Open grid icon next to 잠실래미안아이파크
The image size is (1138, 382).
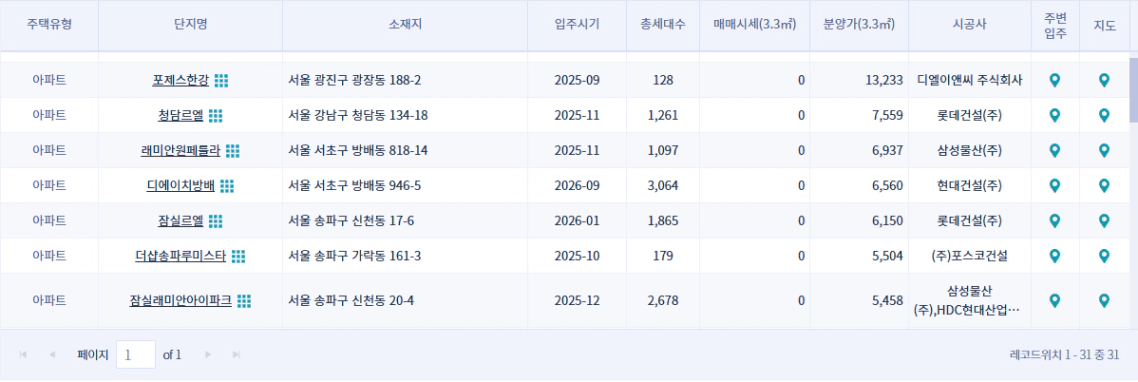tap(245, 301)
